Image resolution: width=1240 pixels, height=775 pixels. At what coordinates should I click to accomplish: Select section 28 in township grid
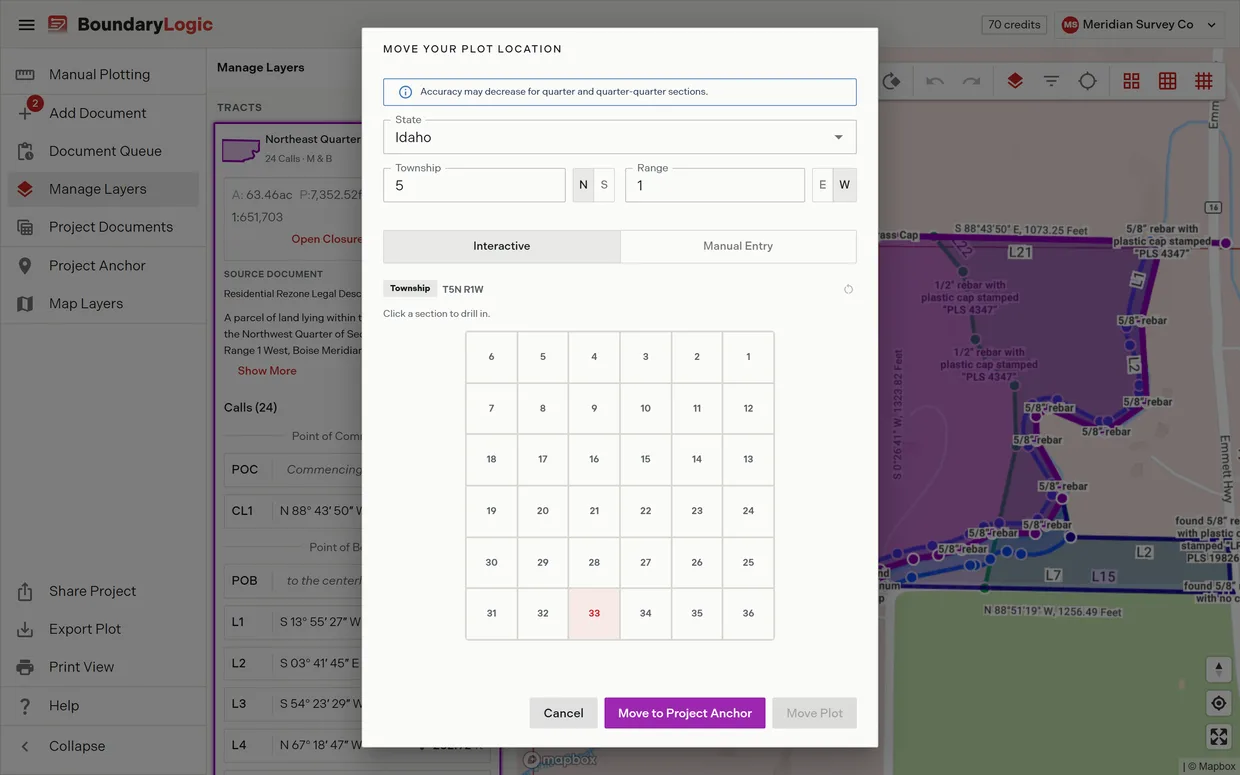point(594,563)
